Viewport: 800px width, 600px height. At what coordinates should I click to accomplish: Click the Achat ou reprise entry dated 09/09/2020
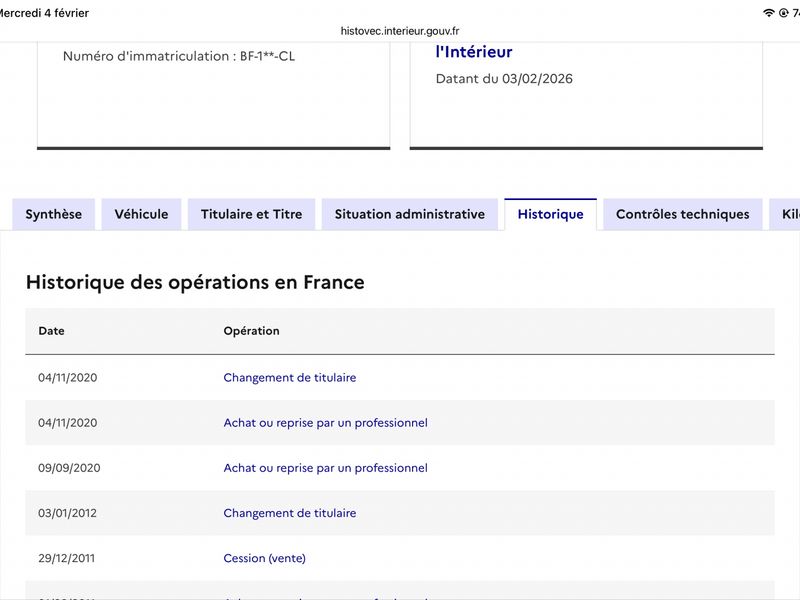coord(325,468)
